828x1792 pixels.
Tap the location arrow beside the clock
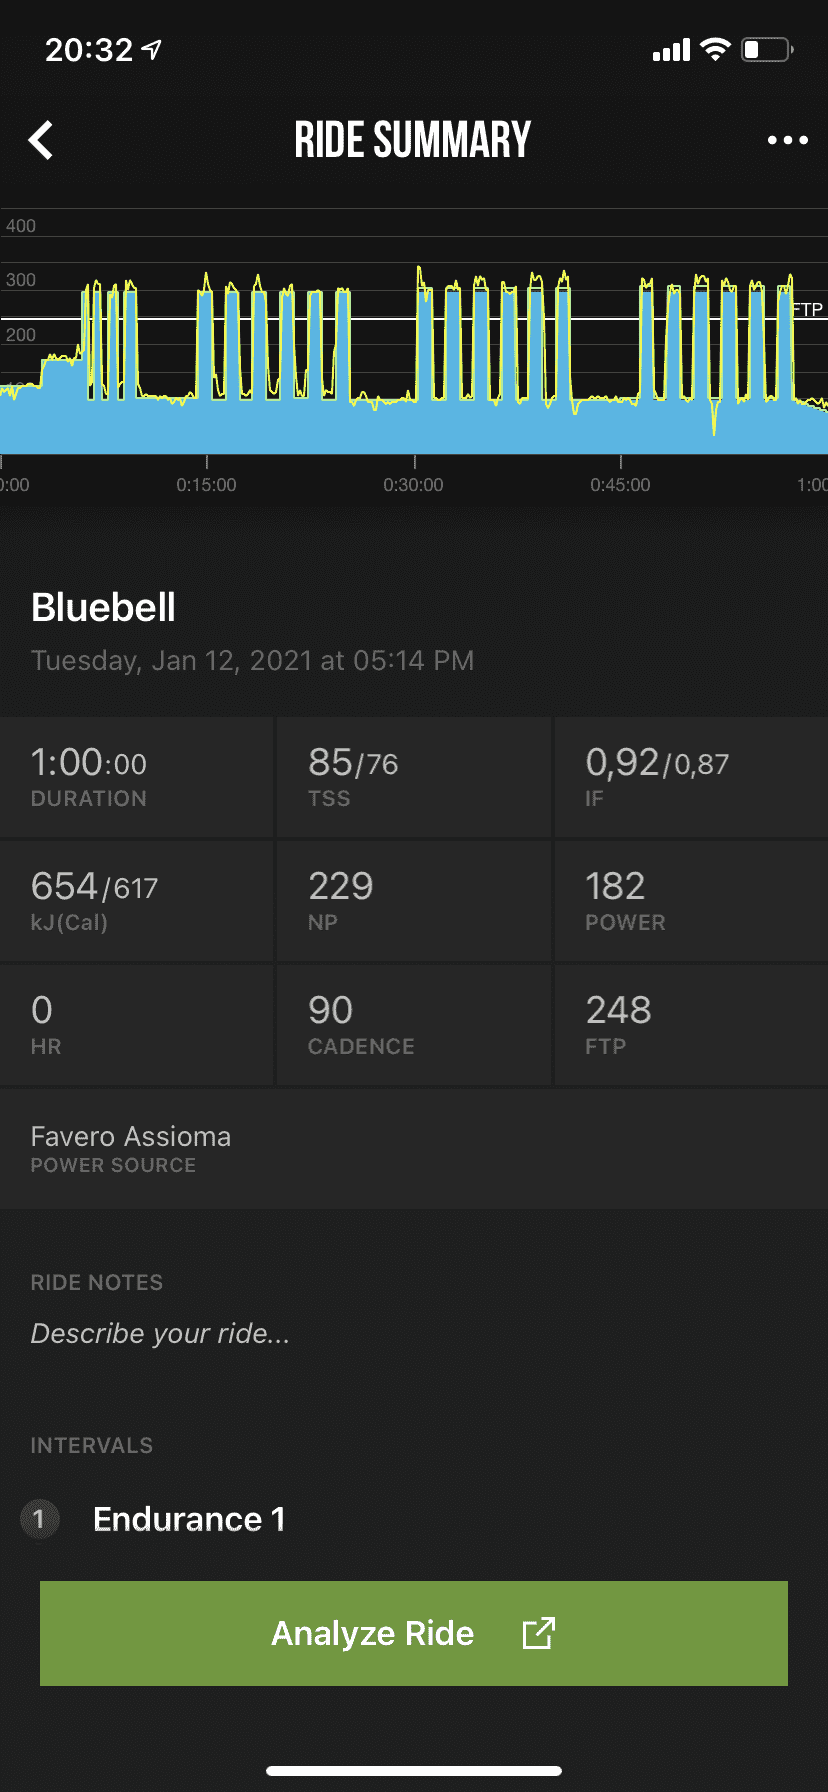(152, 49)
